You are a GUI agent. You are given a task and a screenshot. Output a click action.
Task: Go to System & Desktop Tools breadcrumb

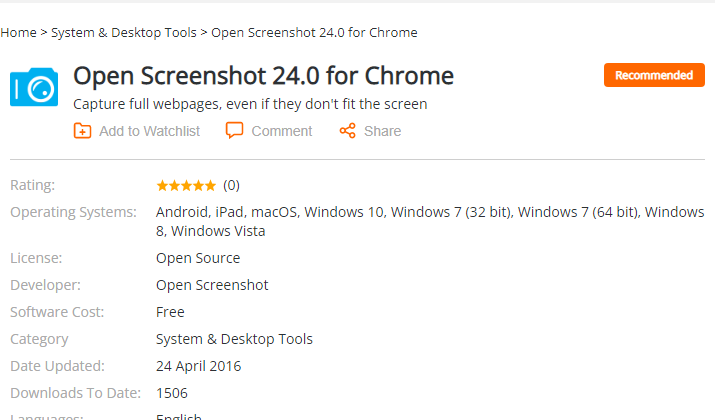click(x=124, y=33)
